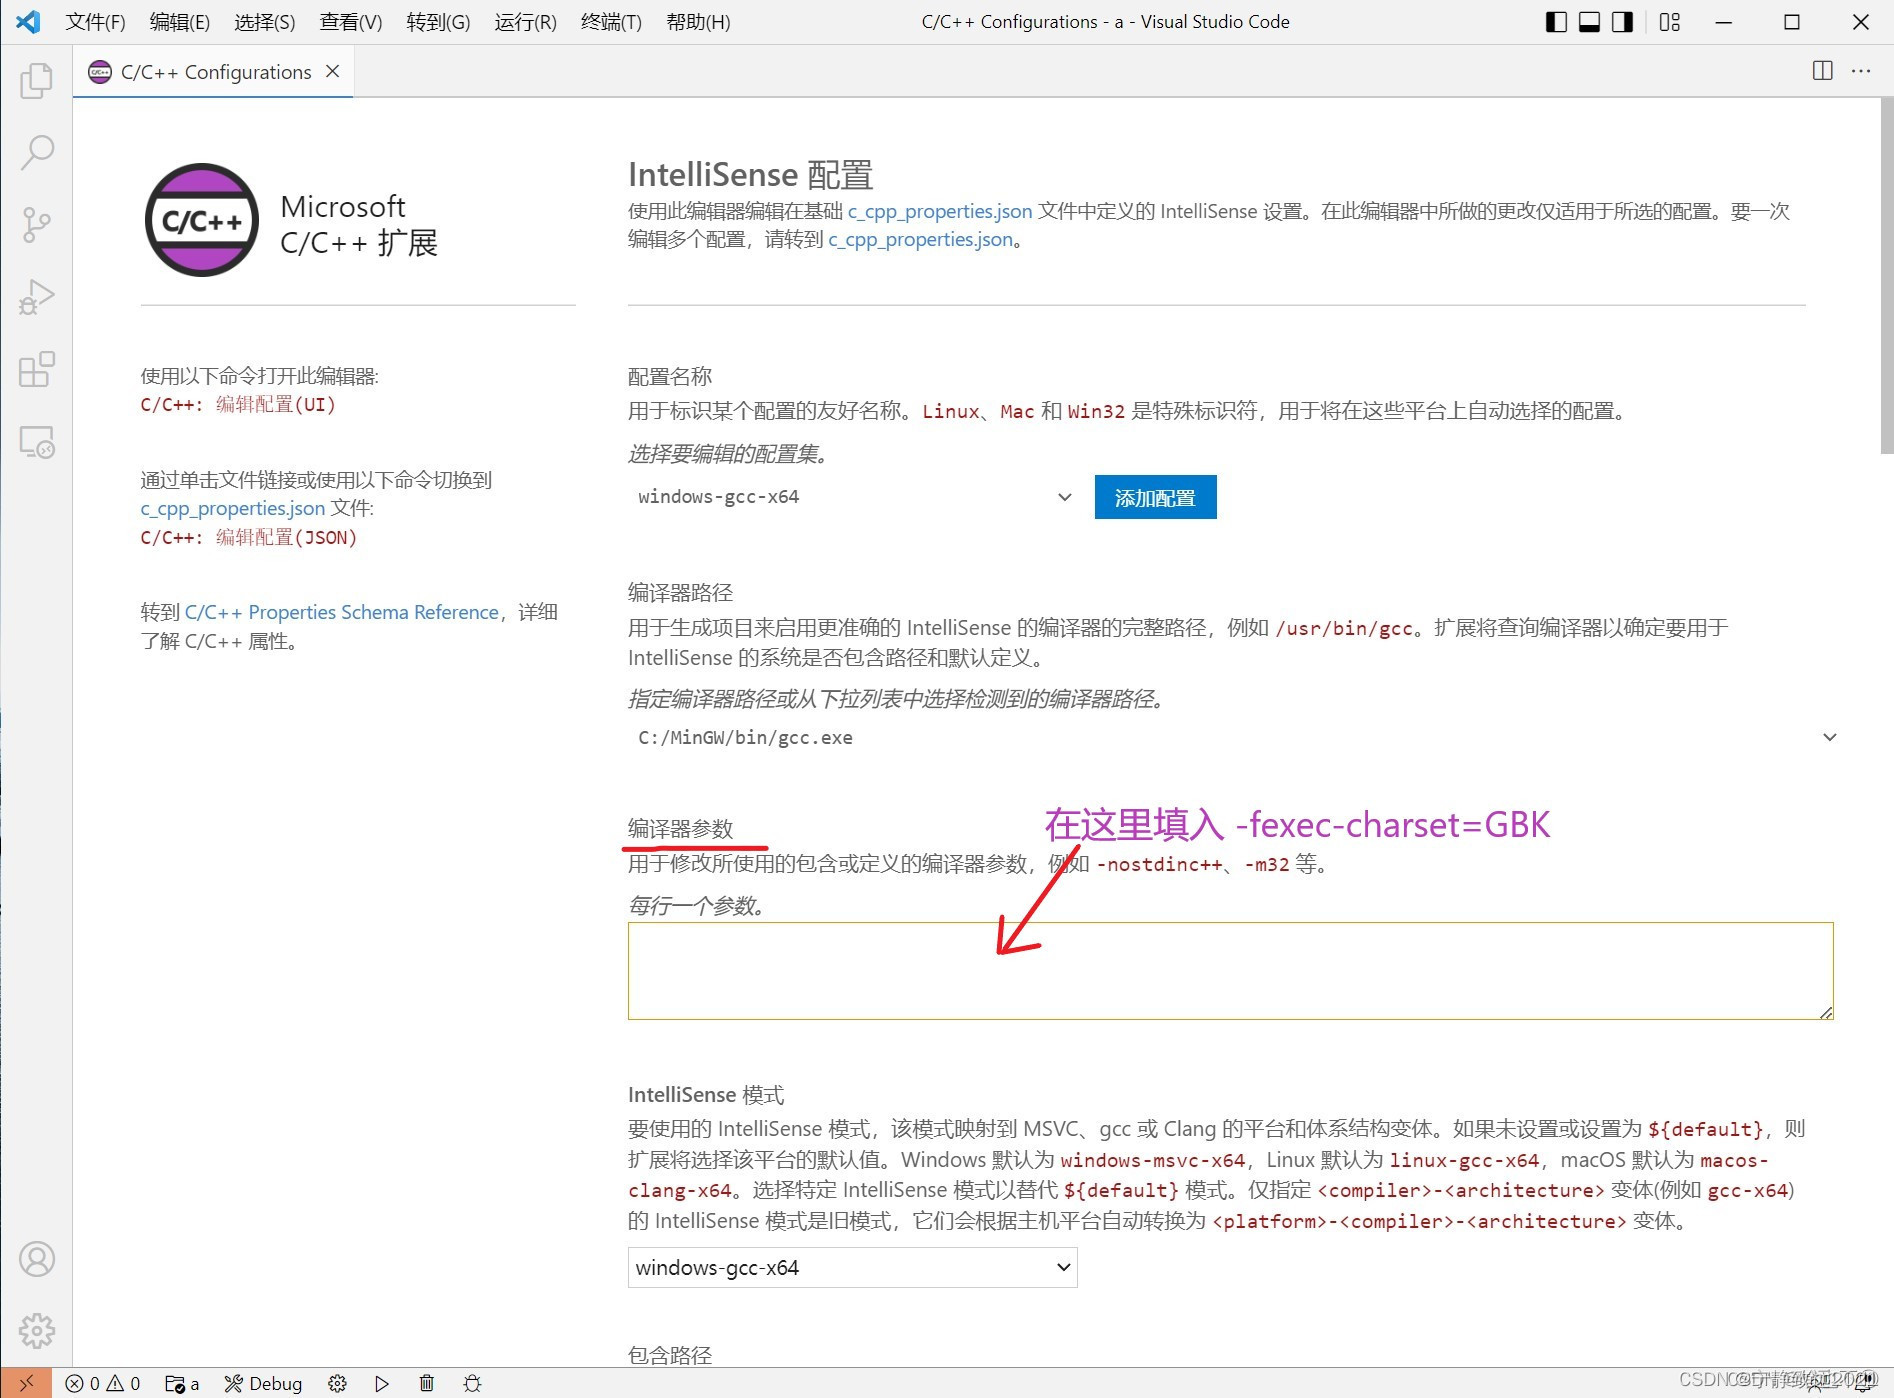Click the status bar play (run) icon

[x=382, y=1383]
